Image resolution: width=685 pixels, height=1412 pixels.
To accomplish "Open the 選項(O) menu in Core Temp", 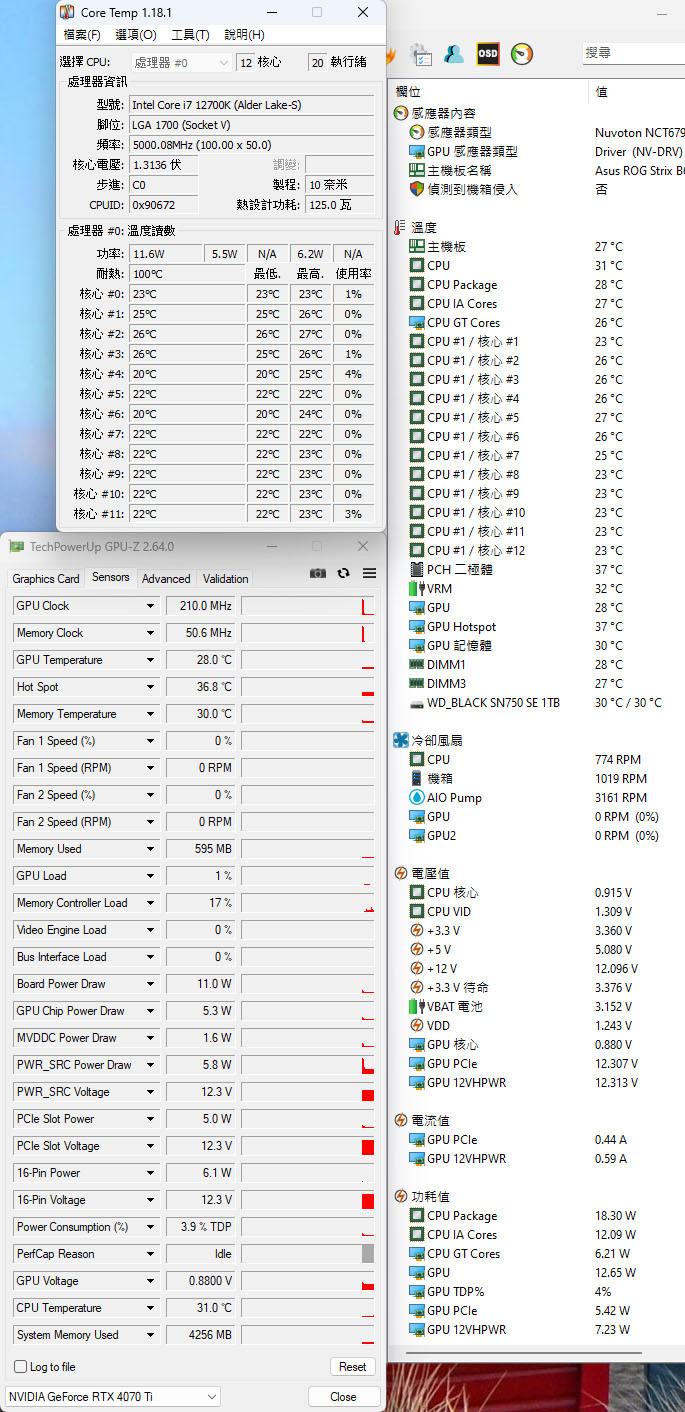I will [136, 35].
